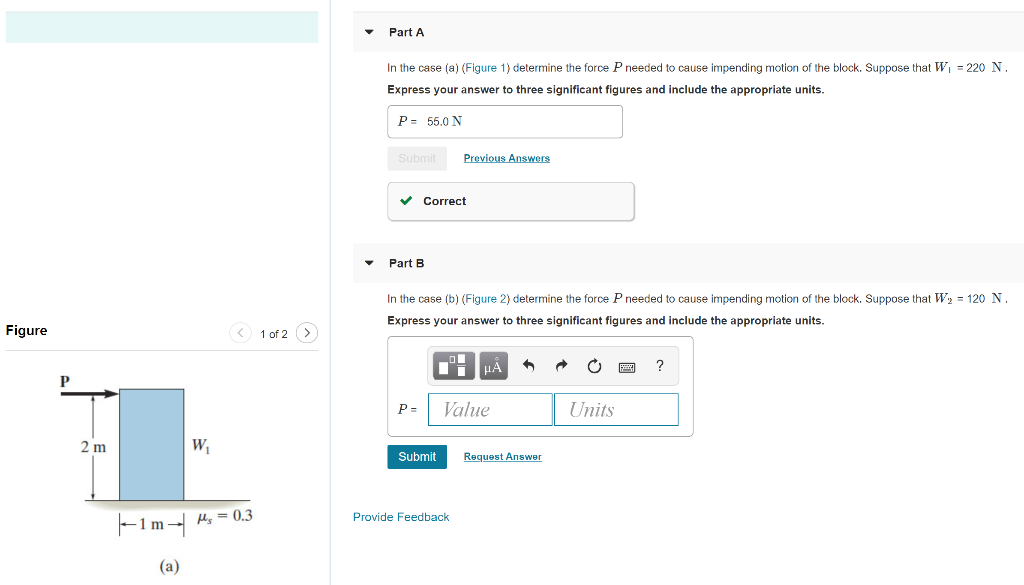
Task: Click the μÅ units symbol icon
Action: [x=491, y=366]
